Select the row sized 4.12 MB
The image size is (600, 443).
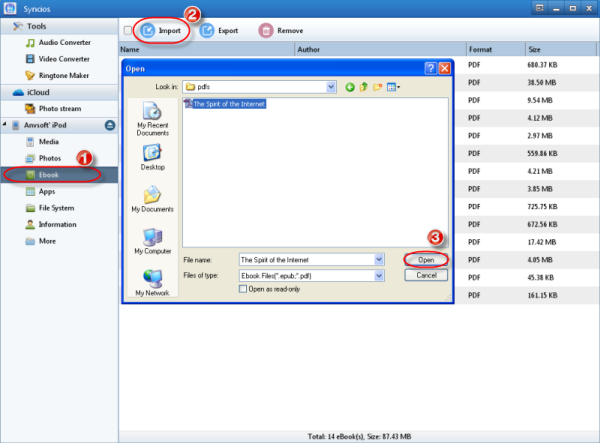(526, 118)
